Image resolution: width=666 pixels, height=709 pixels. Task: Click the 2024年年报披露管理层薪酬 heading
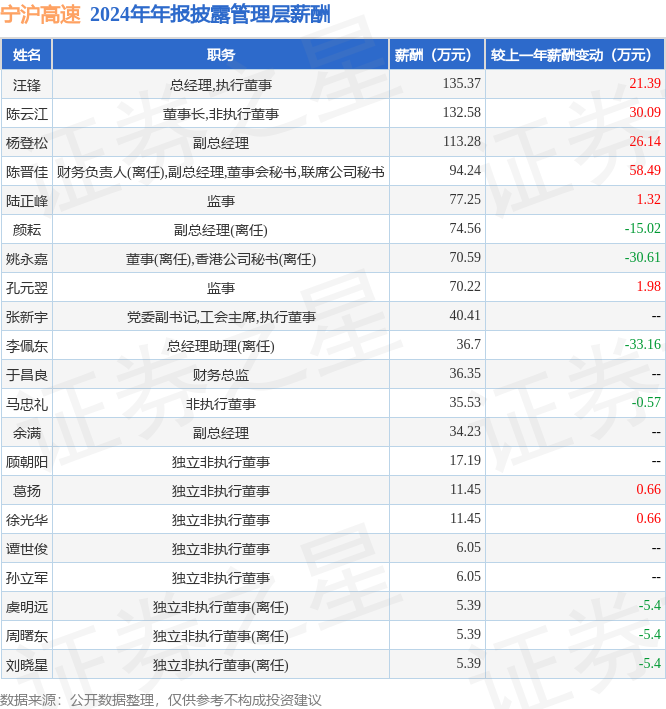(x=210, y=14)
